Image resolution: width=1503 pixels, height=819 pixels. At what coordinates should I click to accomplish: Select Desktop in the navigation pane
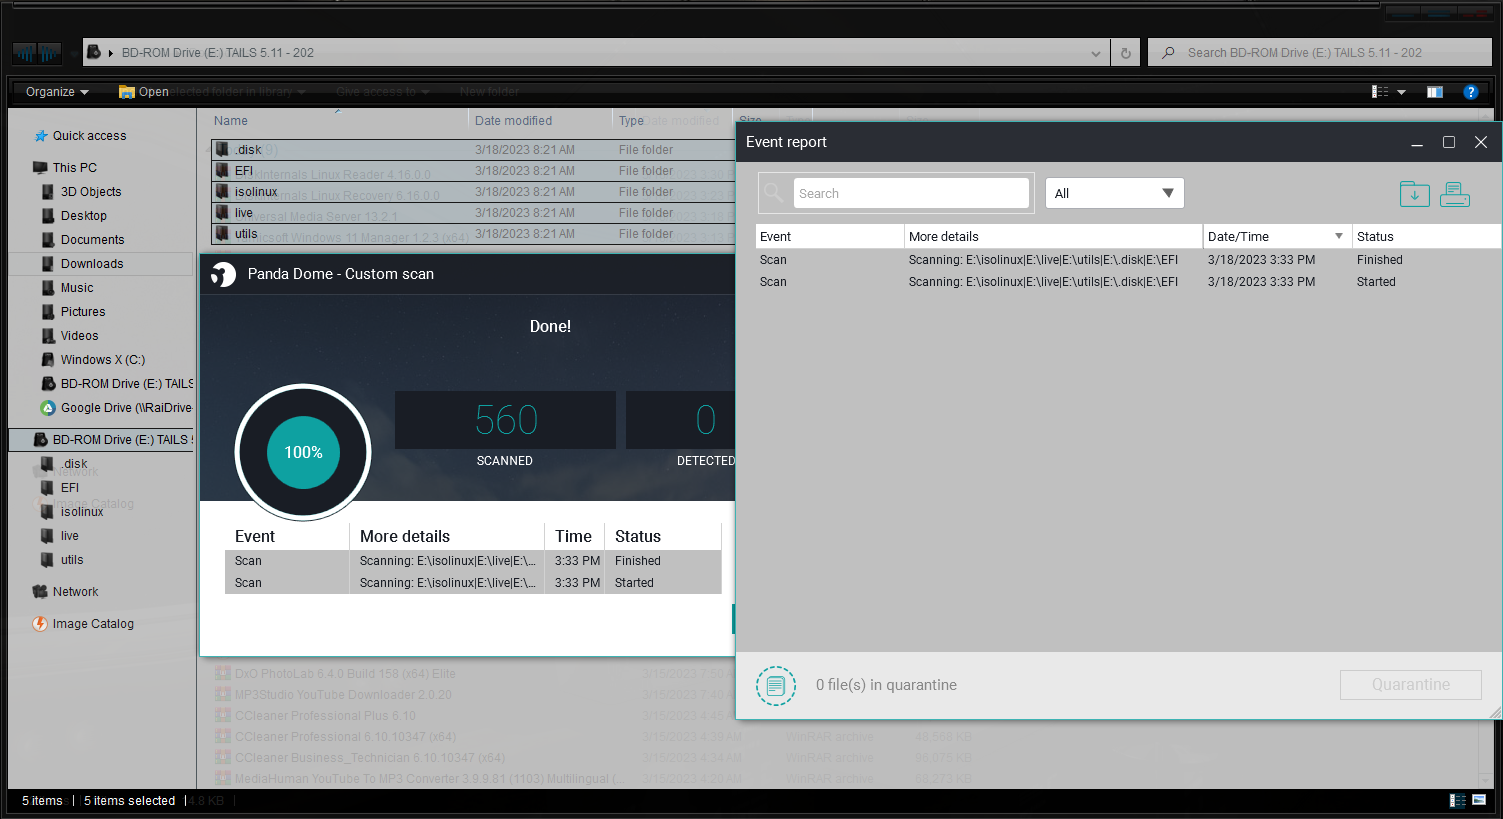point(84,216)
